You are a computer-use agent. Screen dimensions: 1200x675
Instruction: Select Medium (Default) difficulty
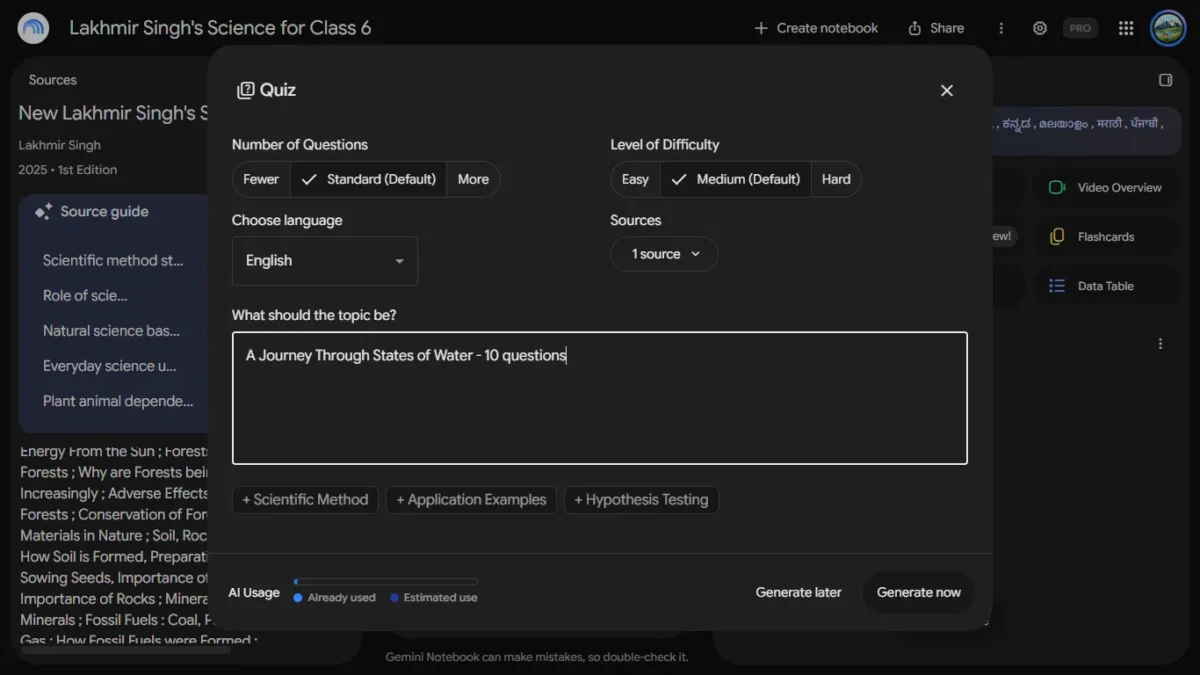[x=735, y=179]
